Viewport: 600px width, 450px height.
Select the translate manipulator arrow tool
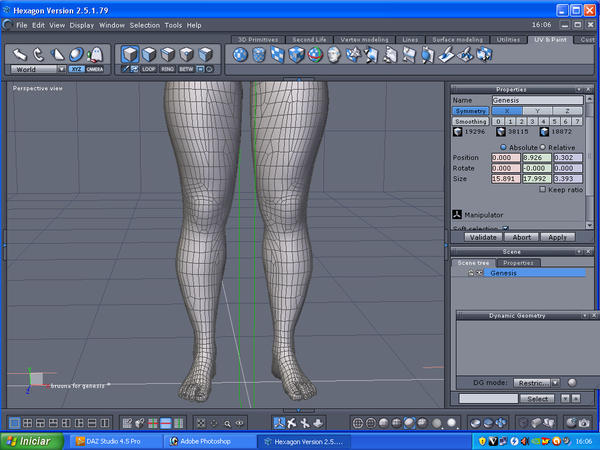19,53
